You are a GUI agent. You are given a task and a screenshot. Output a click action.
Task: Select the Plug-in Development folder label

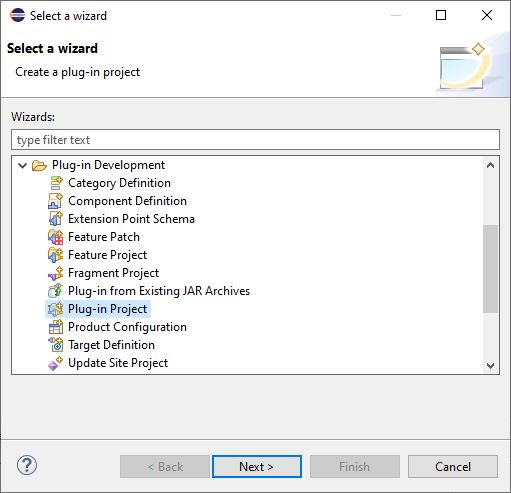(108, 165)
